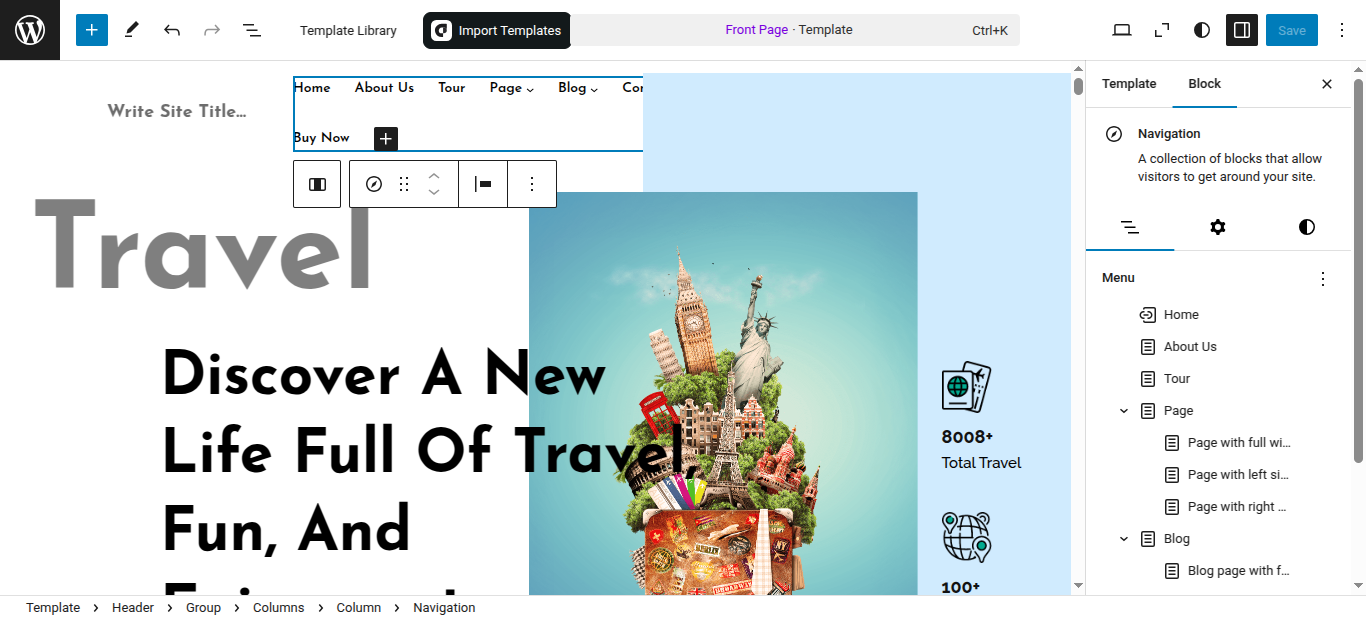Click the globe with pins icon

point(966,537)
